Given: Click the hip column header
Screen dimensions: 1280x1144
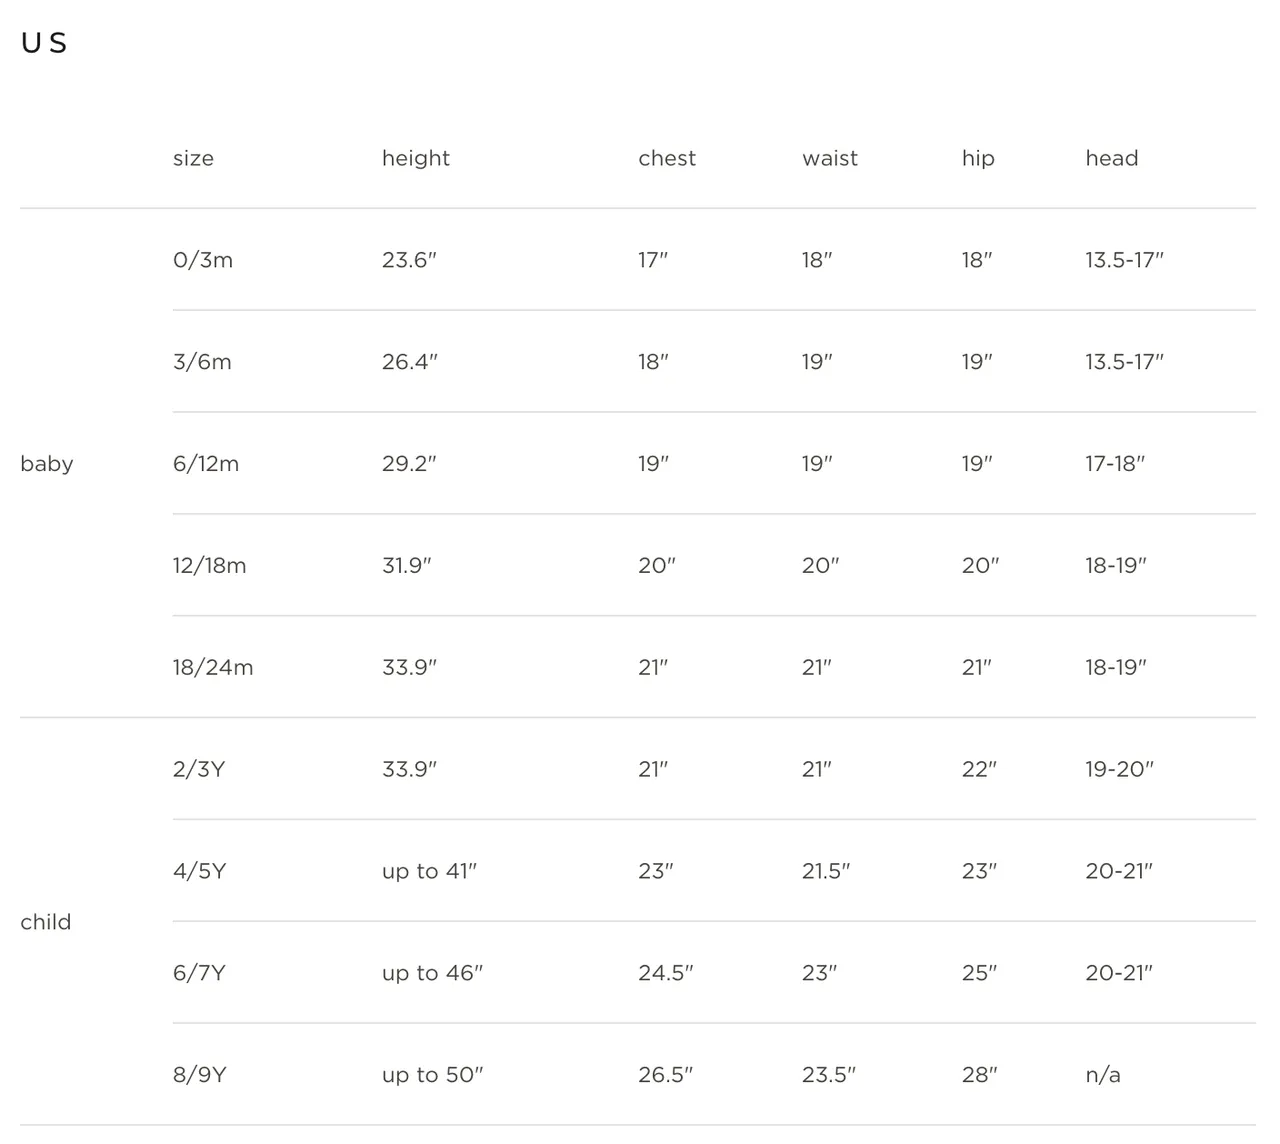Looking at the screenshot, I should (978, 158).
